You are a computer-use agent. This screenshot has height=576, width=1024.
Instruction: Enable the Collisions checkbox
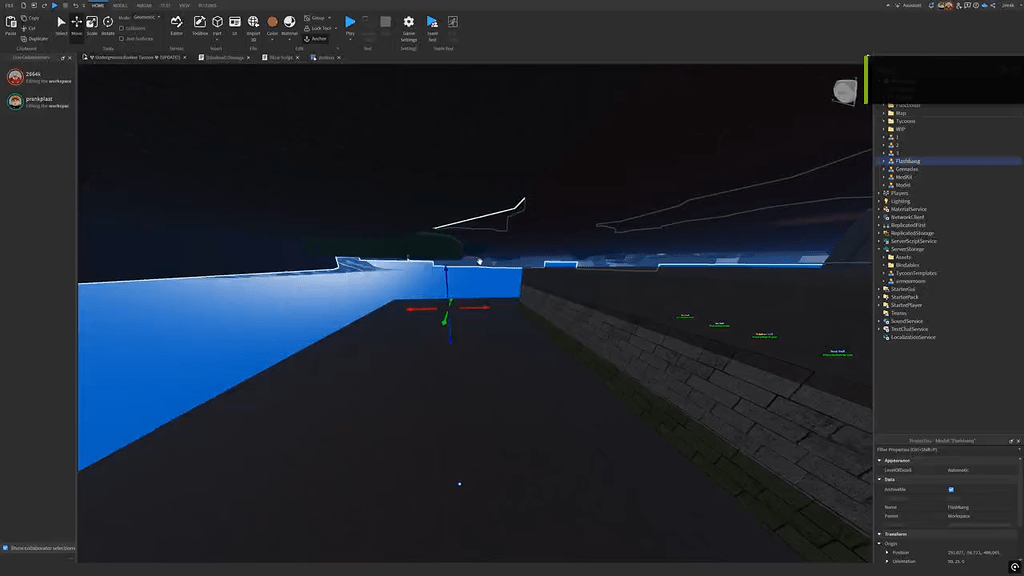pos(121,27)
